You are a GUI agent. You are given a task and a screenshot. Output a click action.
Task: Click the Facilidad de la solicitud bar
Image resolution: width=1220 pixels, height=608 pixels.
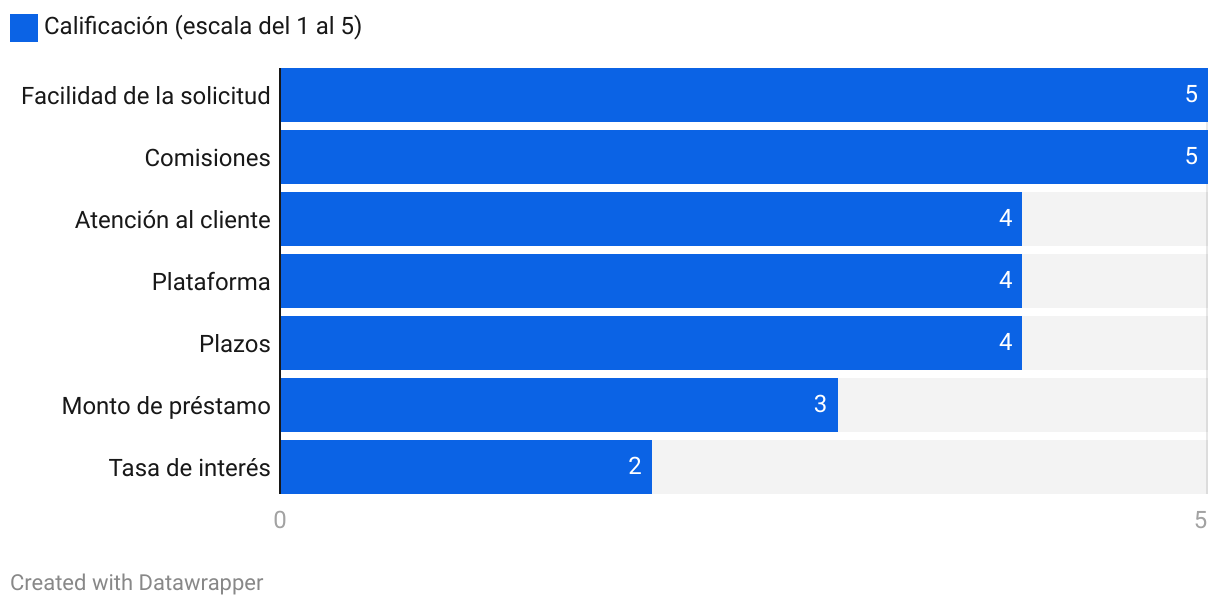coord(744,95)
